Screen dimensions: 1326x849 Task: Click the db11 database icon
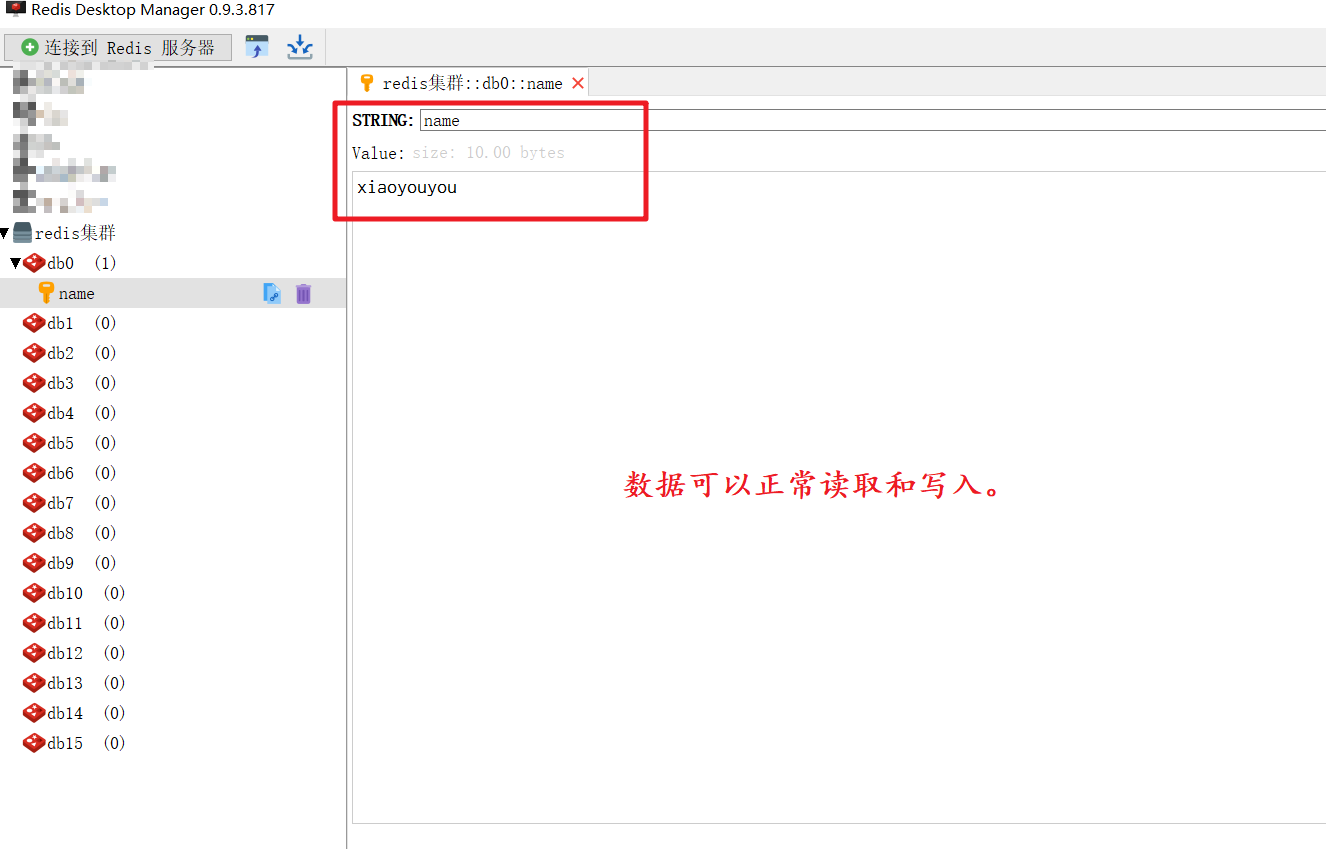click(34, 623)
